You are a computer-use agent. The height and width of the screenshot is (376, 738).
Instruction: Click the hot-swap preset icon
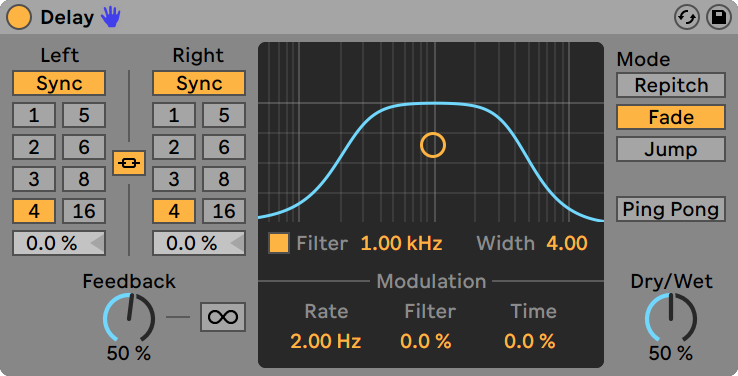pos(687,17)
